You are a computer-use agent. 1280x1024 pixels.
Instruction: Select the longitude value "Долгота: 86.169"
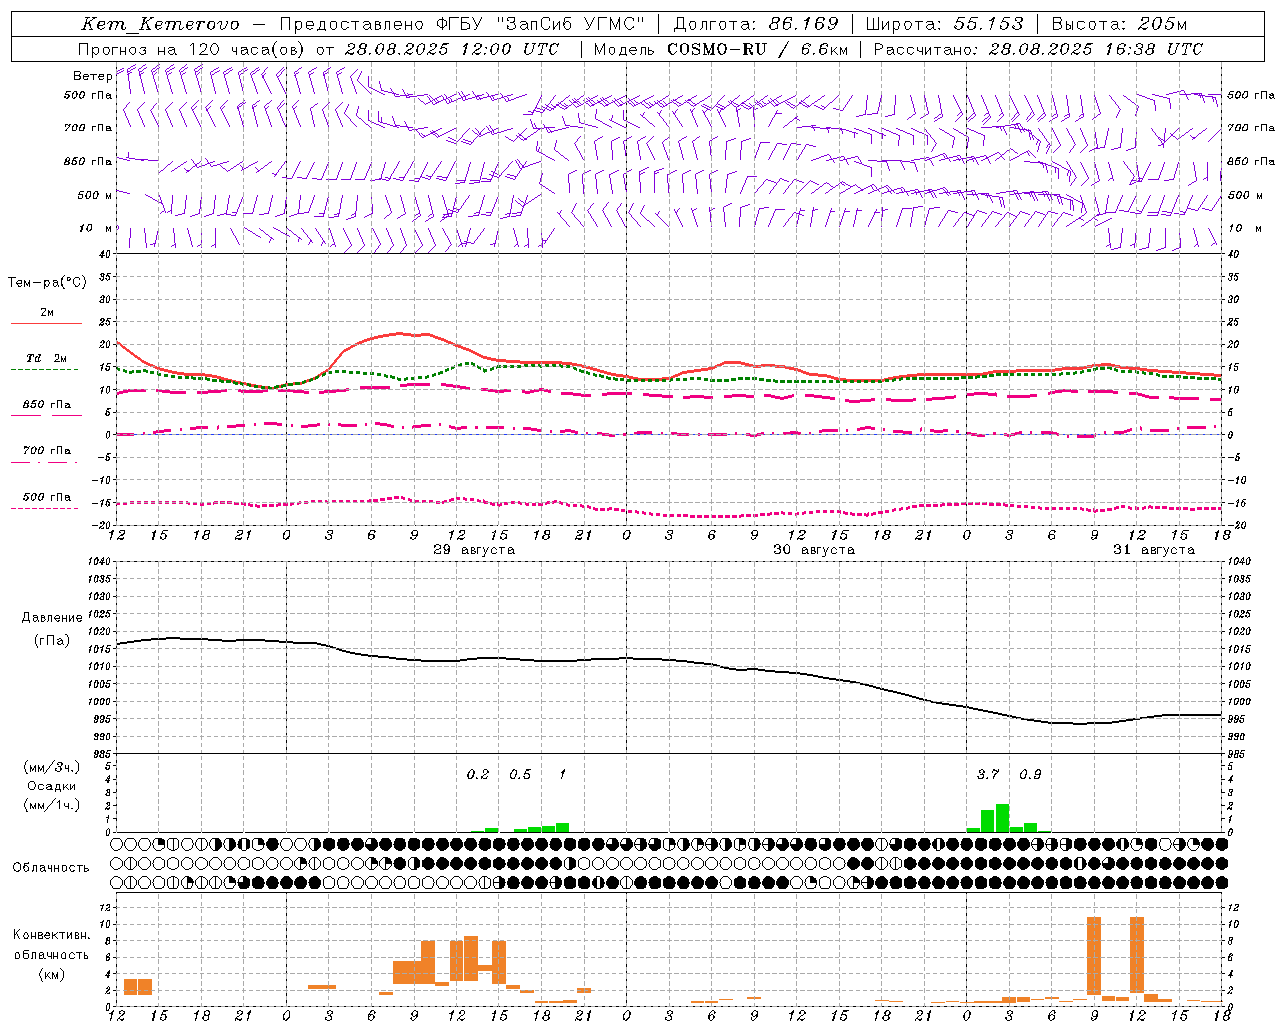[x=756, y=24]
